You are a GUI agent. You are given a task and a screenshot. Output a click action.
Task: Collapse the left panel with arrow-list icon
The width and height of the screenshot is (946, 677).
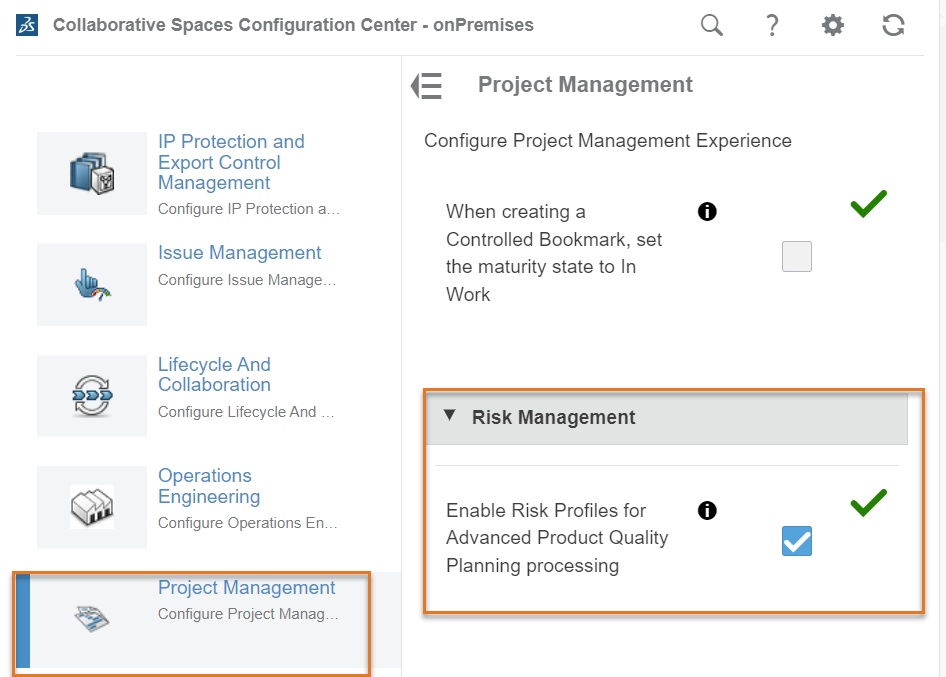point(427,86)
